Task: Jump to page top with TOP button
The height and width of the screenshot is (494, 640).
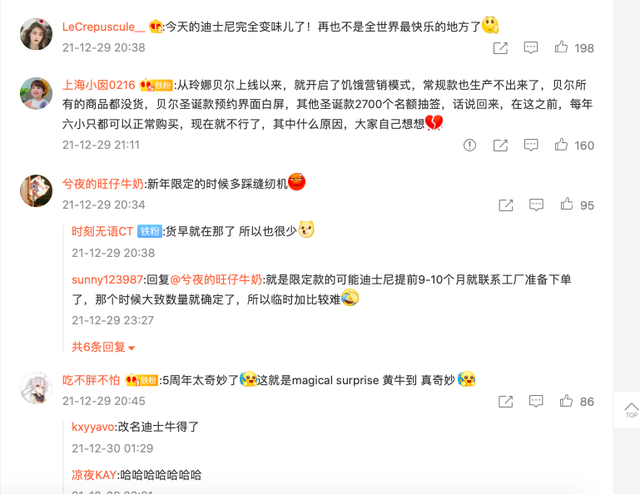Action: [631, 410]
